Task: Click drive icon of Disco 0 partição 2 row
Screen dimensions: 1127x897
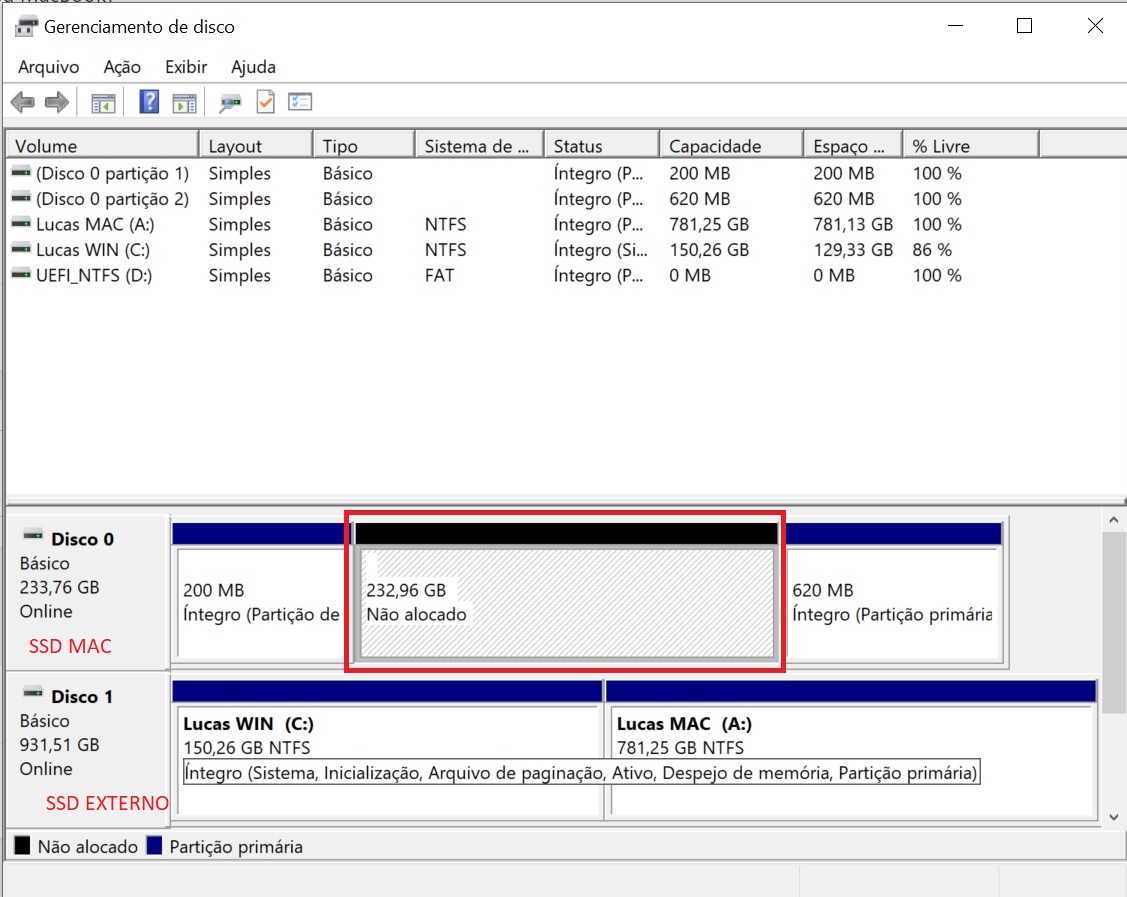Action: coord(22,198)
